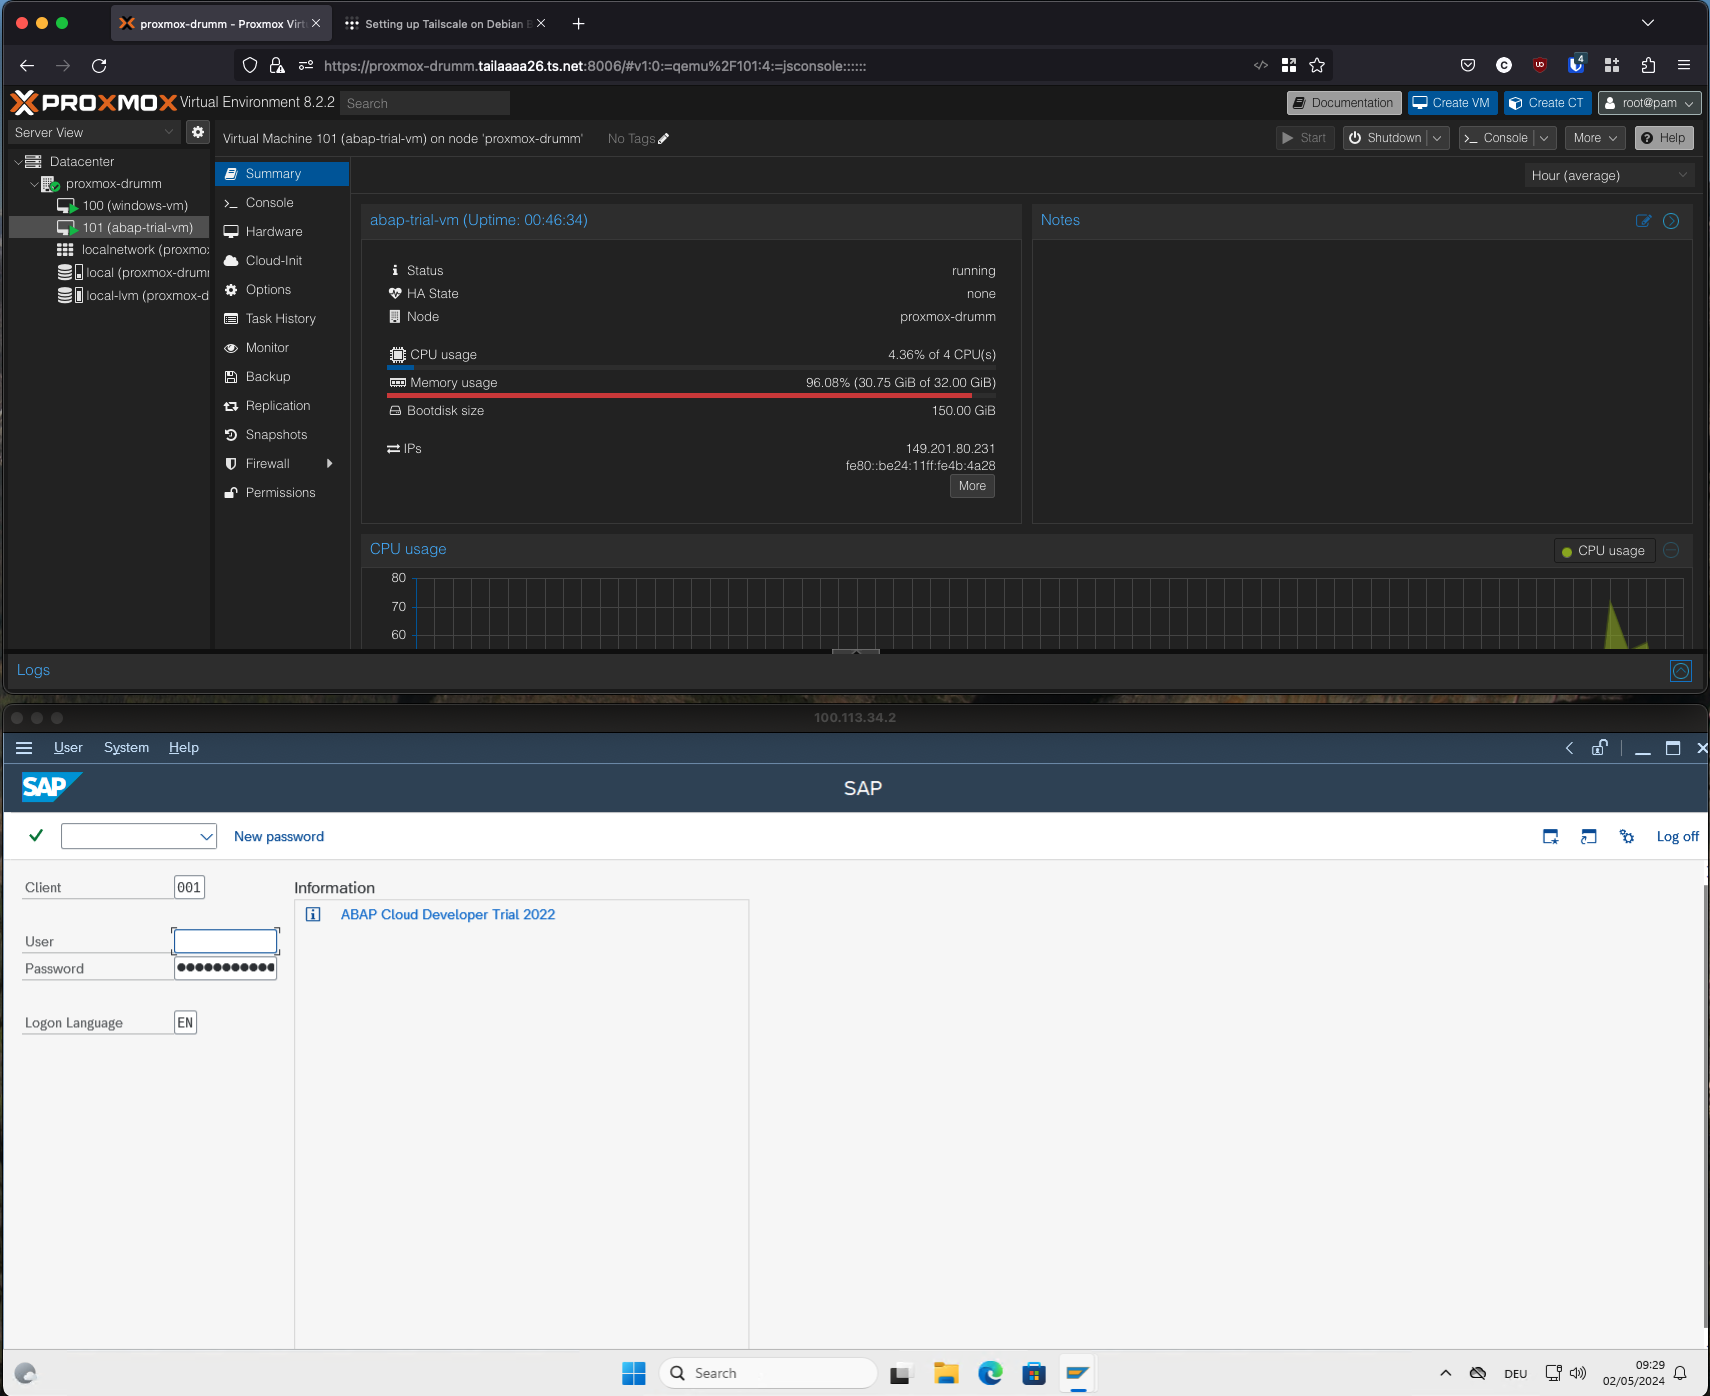The height and width of the screenshot is (1396, 1710).
Task: Expand Shutdown options arrow
Action: coord(1437,138)
